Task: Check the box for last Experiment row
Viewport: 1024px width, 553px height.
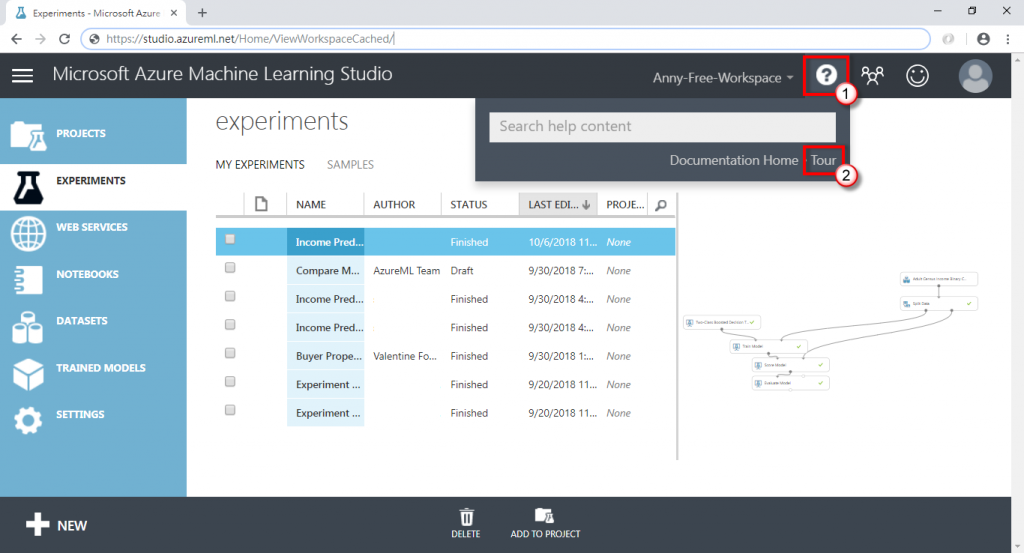Action: [x=230, y=410]
